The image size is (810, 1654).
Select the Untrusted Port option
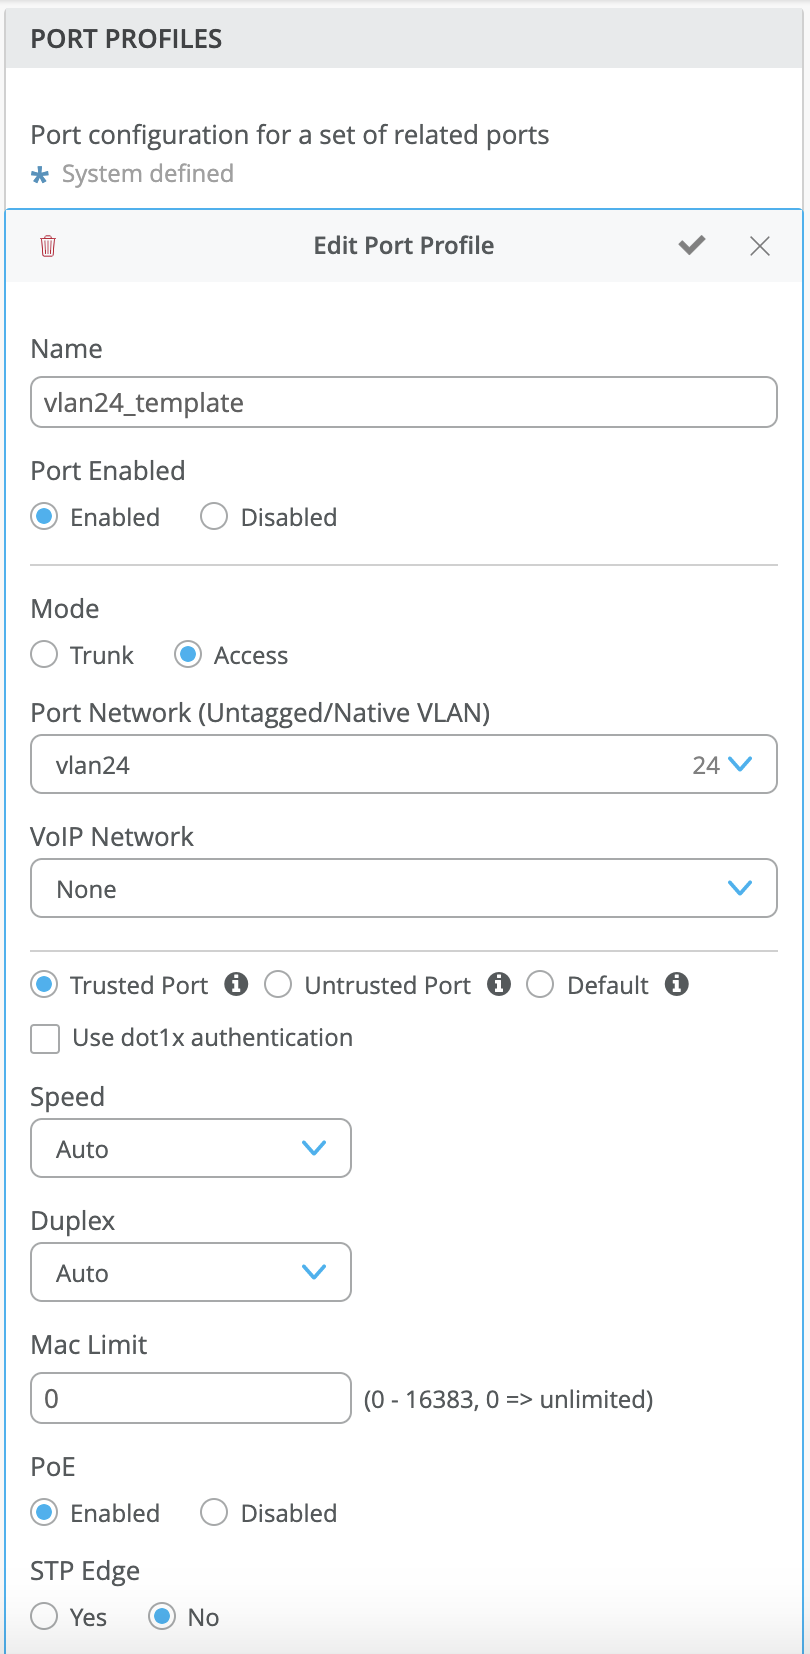(278, 985)
